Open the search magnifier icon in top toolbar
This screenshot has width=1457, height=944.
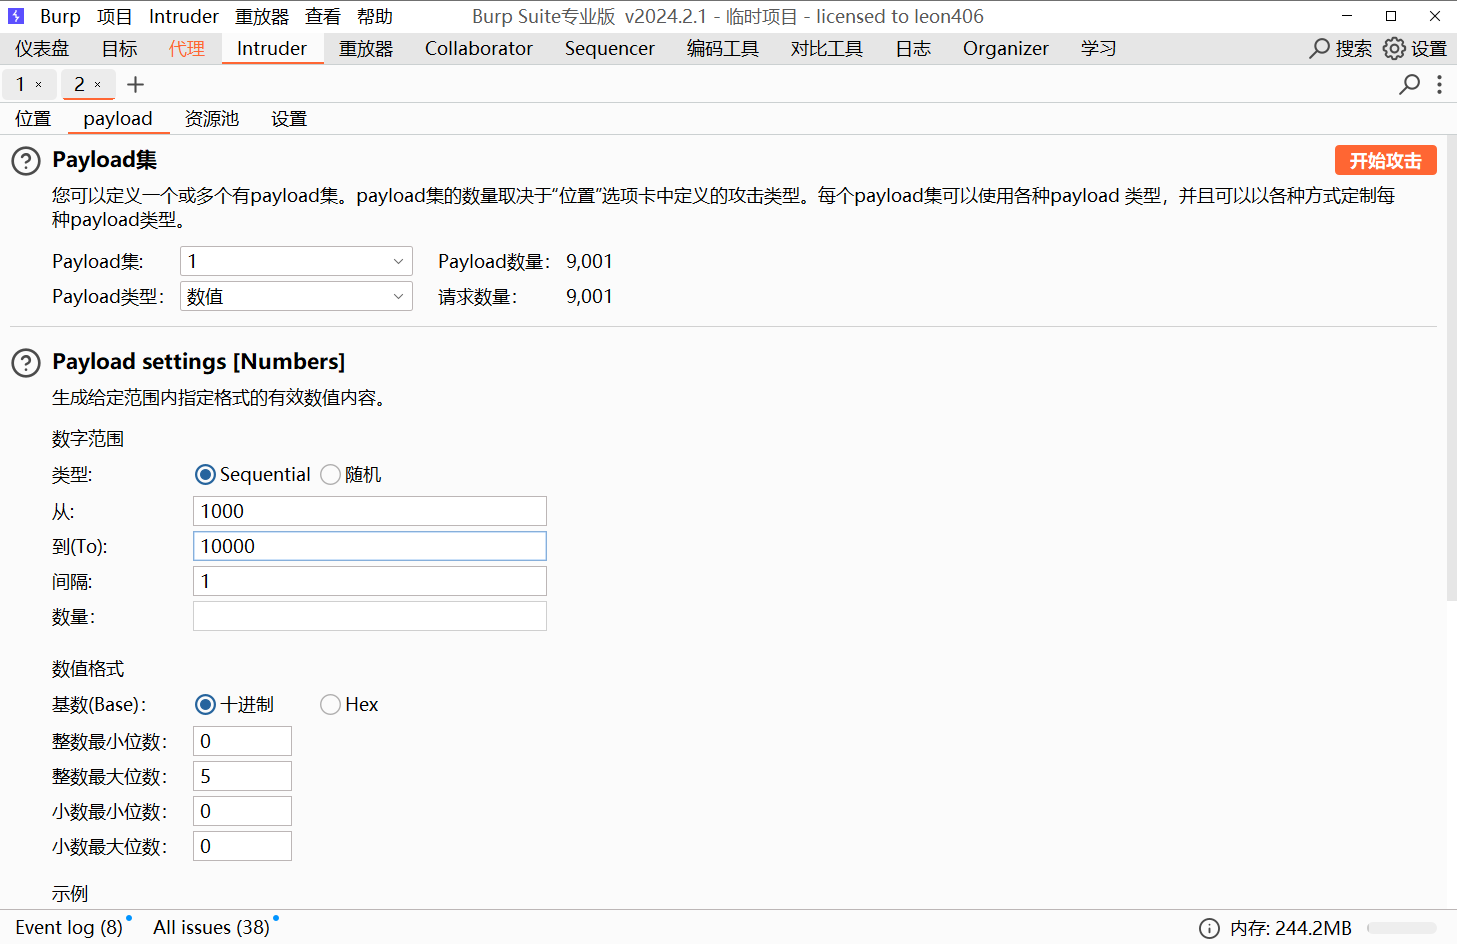click(1320, 48)
